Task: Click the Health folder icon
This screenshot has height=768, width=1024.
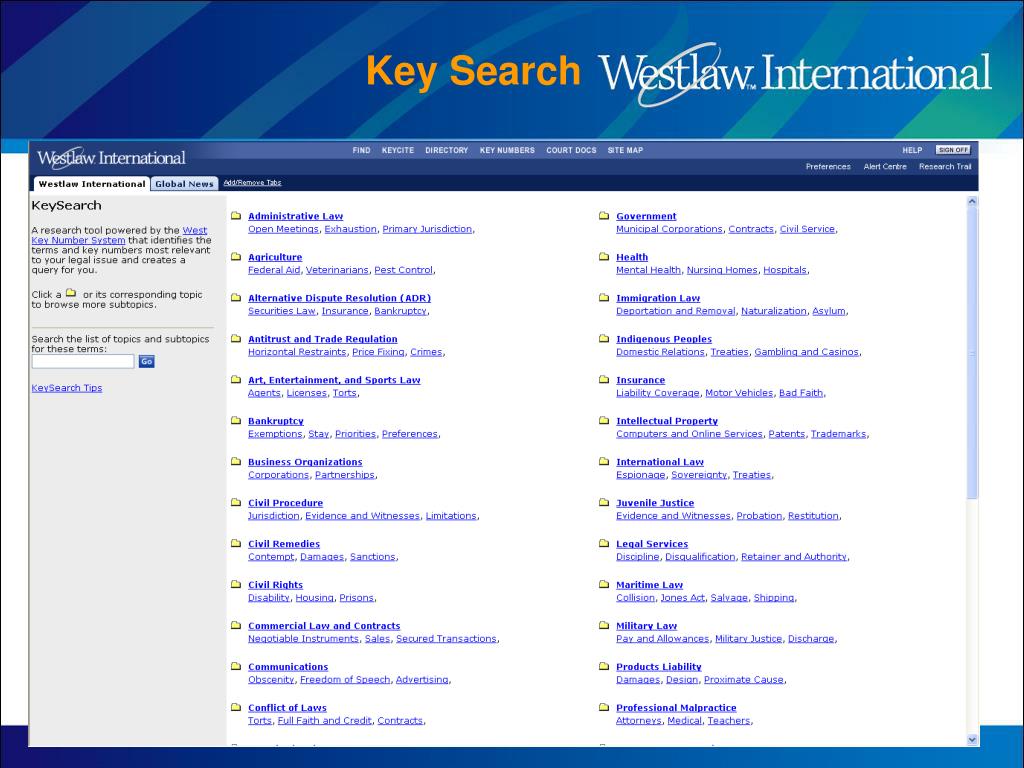Action: click(604, 257)
